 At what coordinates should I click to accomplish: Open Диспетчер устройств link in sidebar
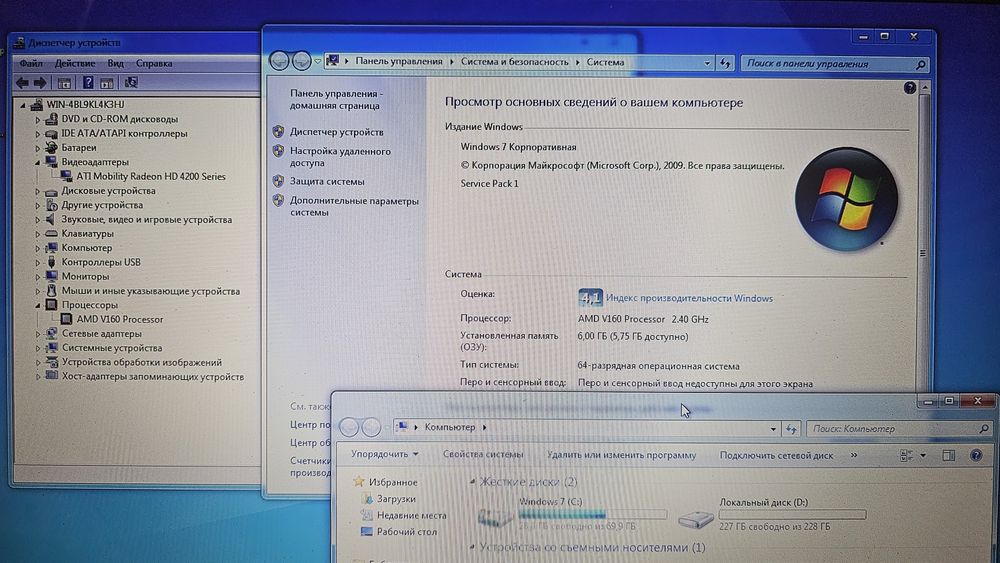(337, 132)
